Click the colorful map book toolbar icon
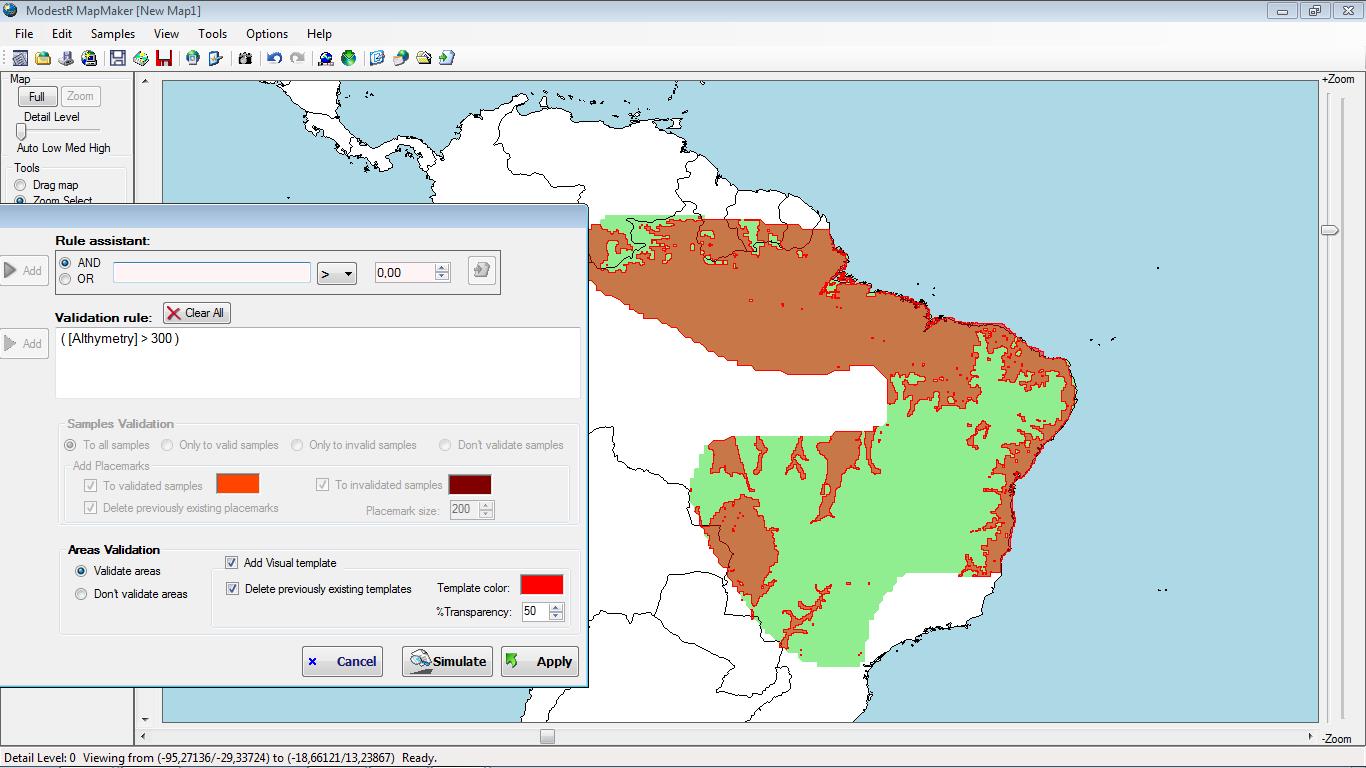1366x768 pixels. click(x=141, y=58)
